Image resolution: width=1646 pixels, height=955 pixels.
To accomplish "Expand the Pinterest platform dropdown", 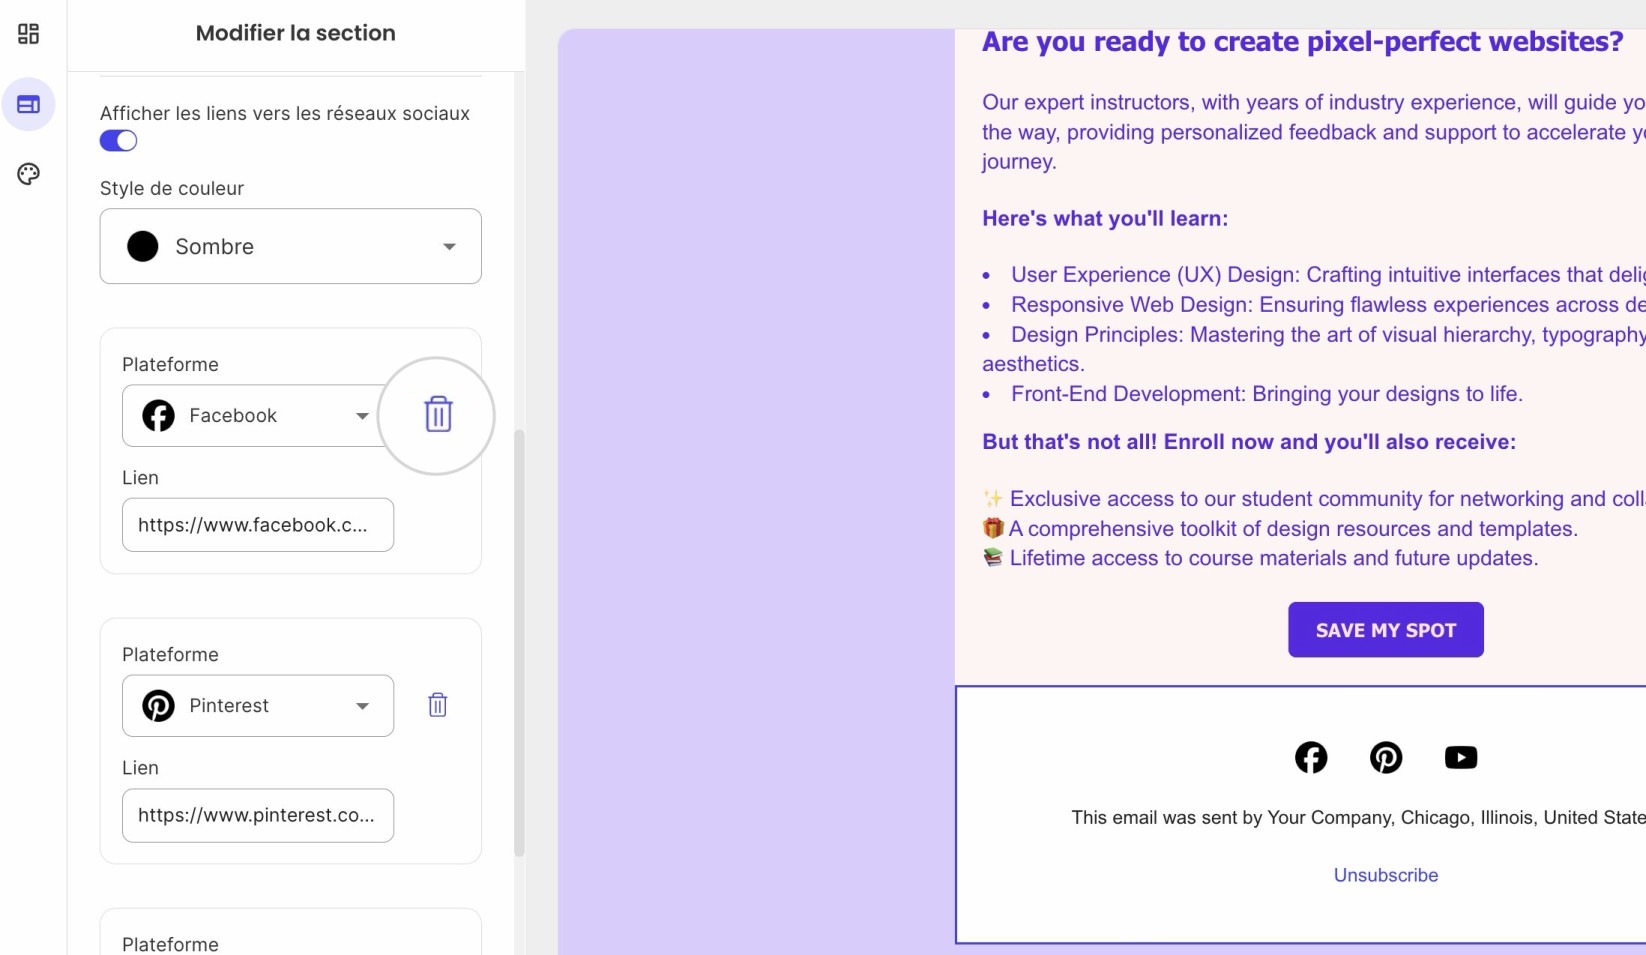I will click(x=258, y=705).
